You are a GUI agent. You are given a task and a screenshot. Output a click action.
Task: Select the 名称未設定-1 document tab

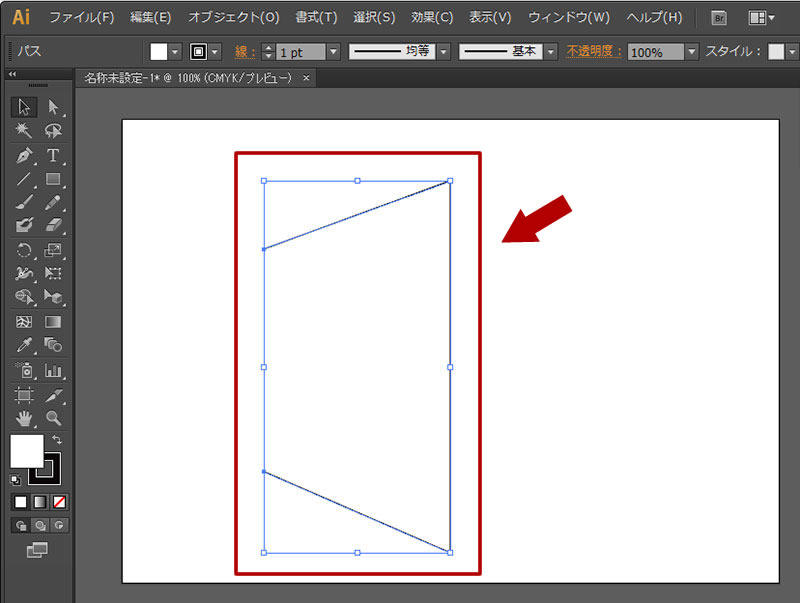tap(150, 77)
